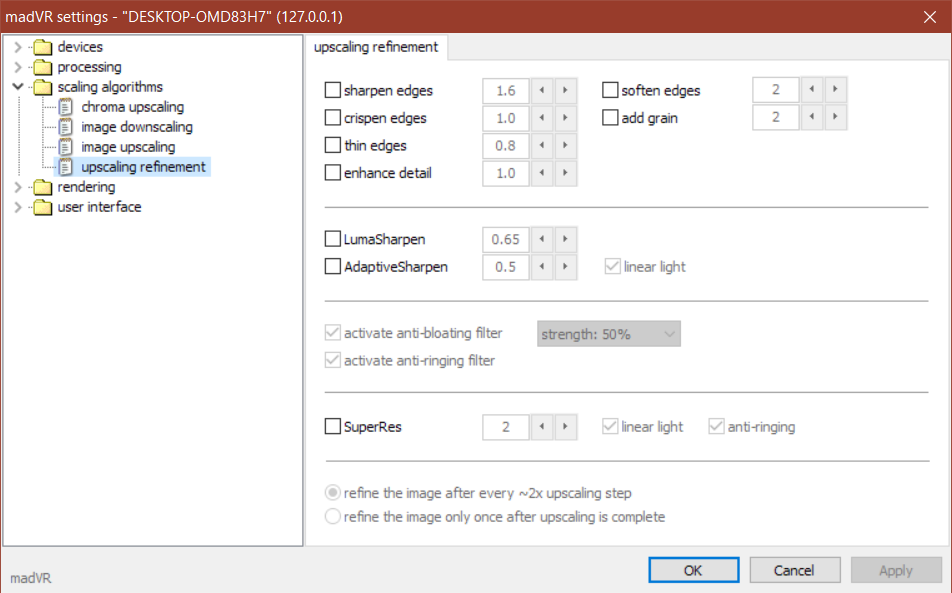The width and height of the screenshot is (952, 593).
Task: Enable the thin edges checkbox
Action: point(333,145)
